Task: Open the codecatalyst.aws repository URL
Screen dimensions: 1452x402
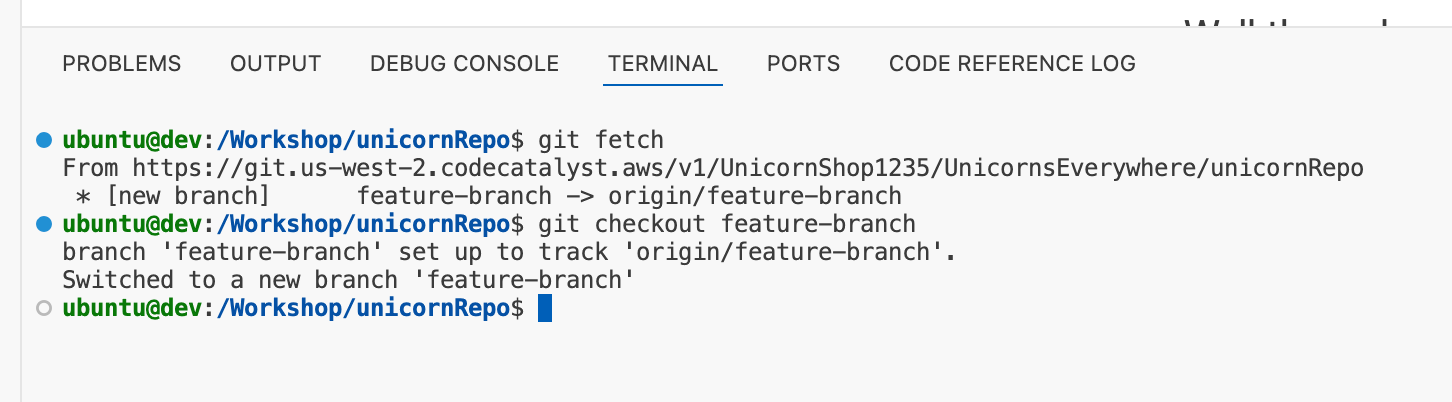Action: click(748, 167)
